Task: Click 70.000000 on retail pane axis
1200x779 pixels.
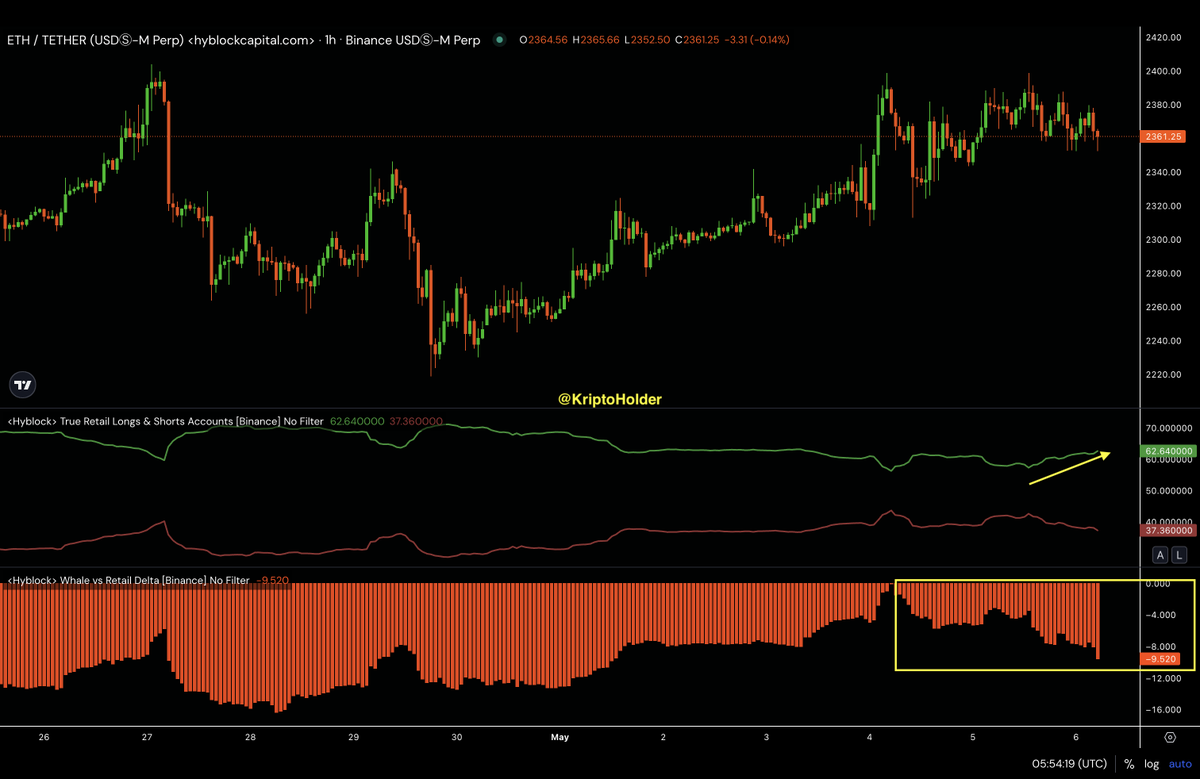Action: point(1170,427)
